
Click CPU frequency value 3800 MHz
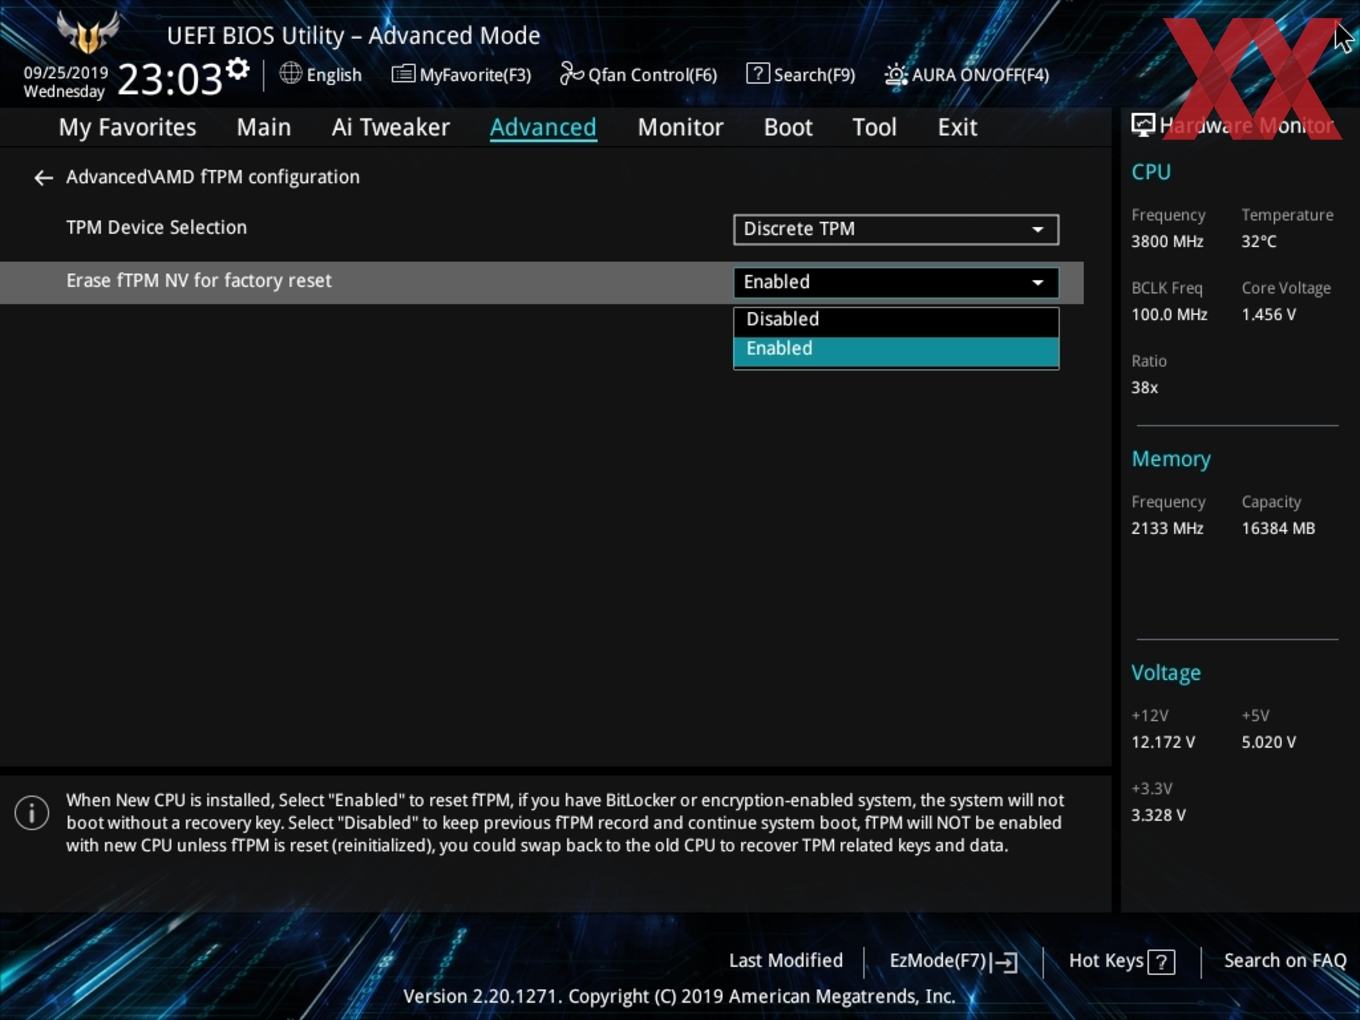click(1167, 242)
